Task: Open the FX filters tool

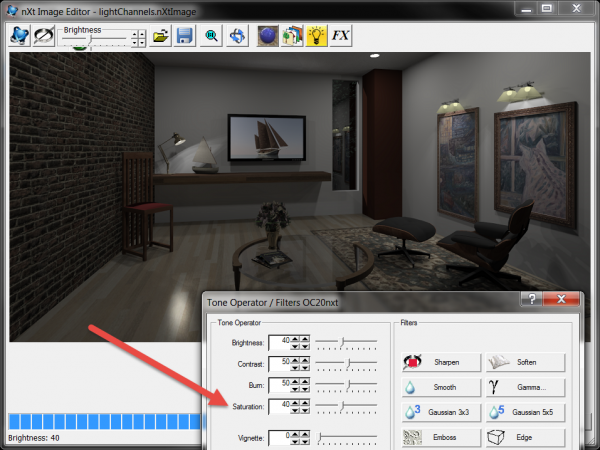Action: [x=340, y=36]
